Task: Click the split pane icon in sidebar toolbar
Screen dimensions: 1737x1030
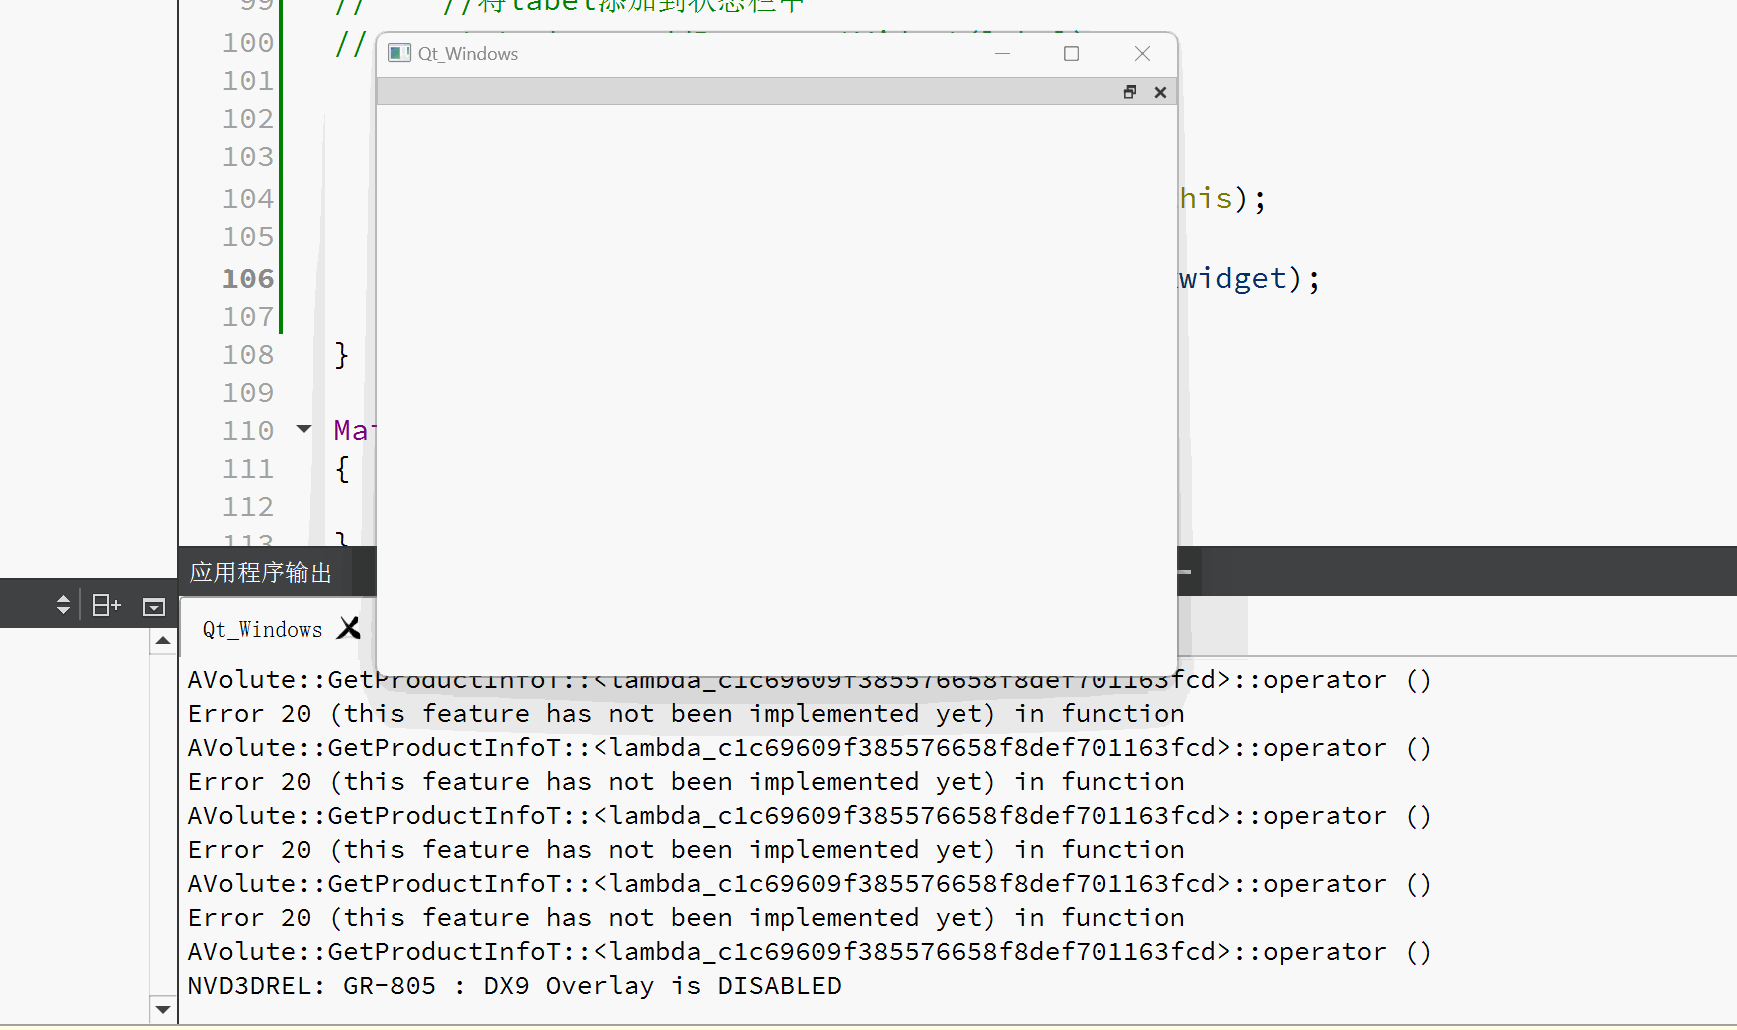Action: [x=106, y=605]
